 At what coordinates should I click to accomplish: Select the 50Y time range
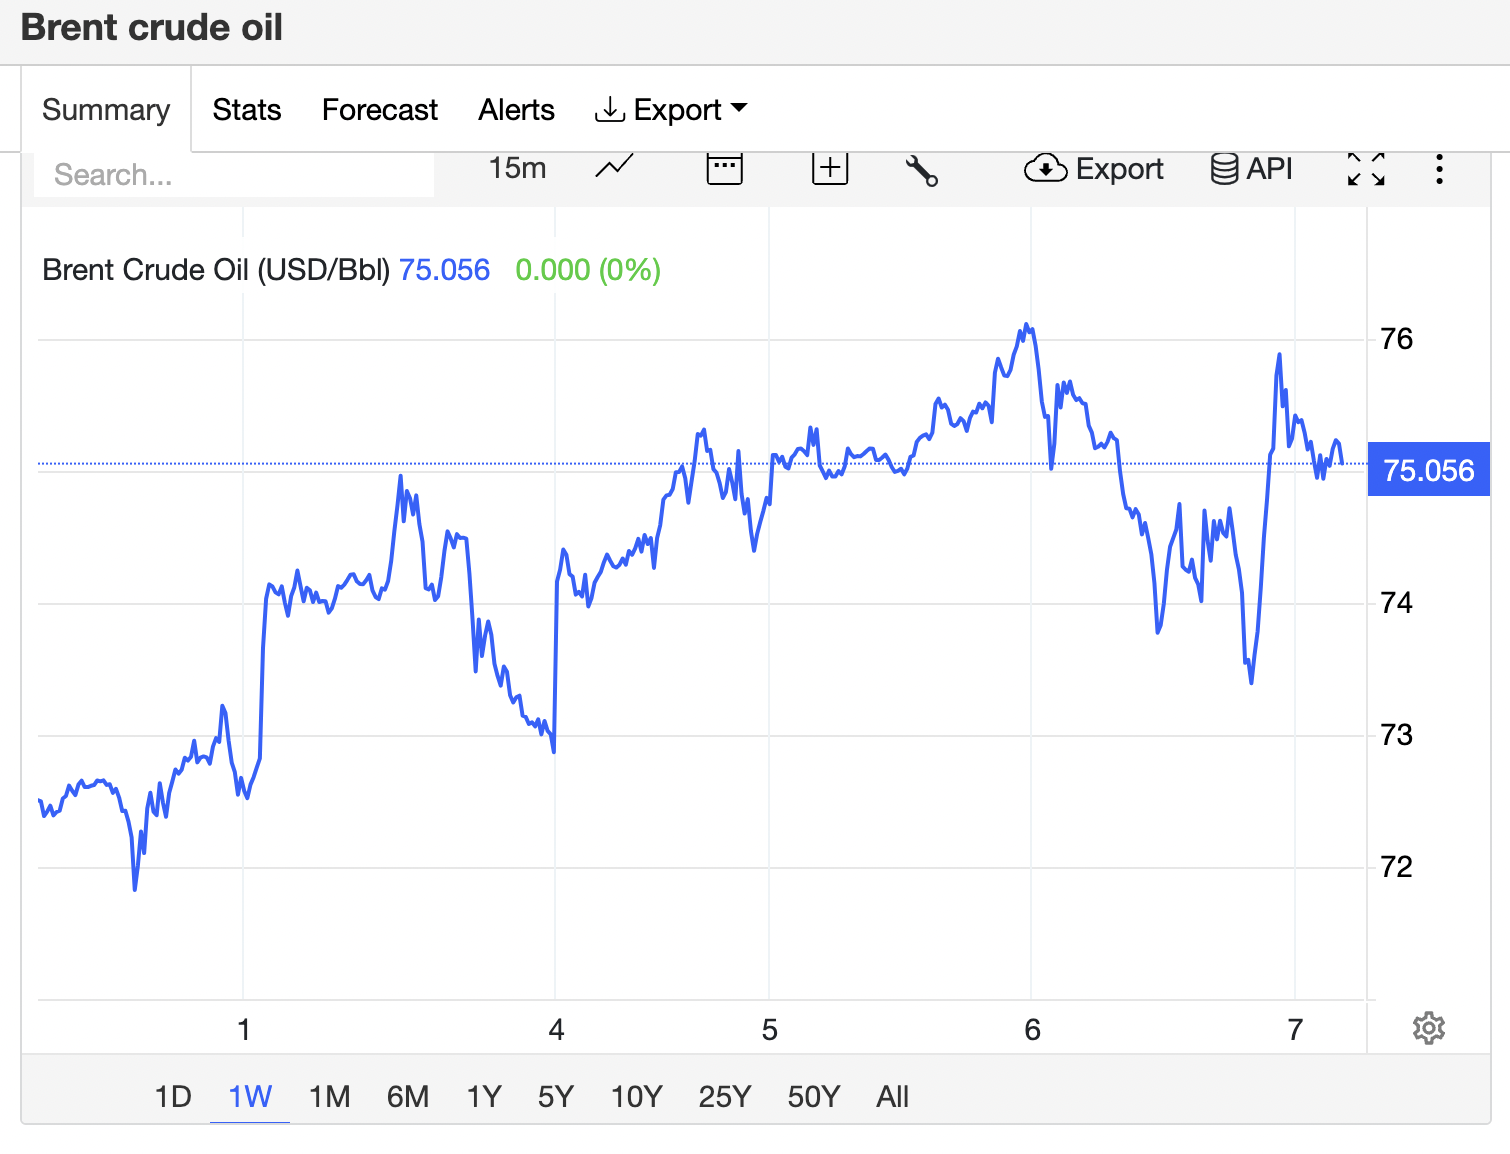[x=814, y=1097]
